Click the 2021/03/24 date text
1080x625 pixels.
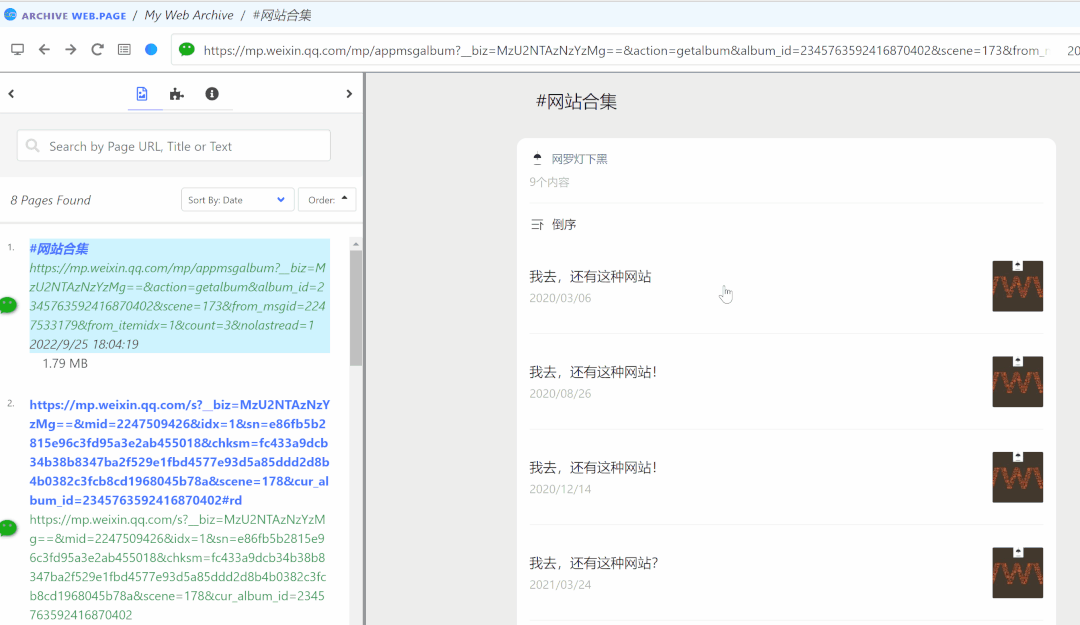pos(560,584)
